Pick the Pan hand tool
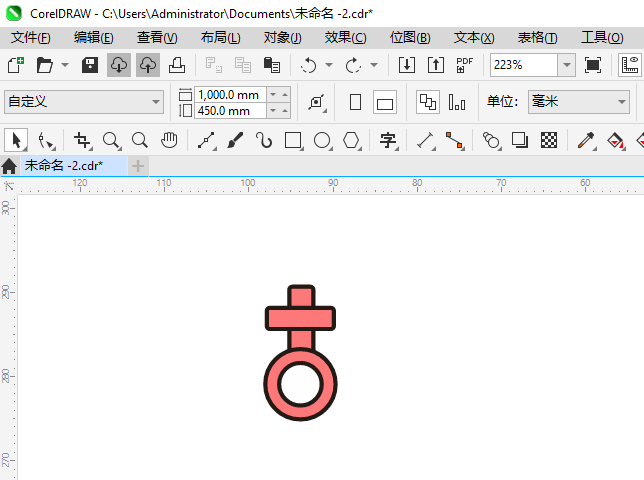Viewport: 644px width, 480px height. [x=169, y=140]
